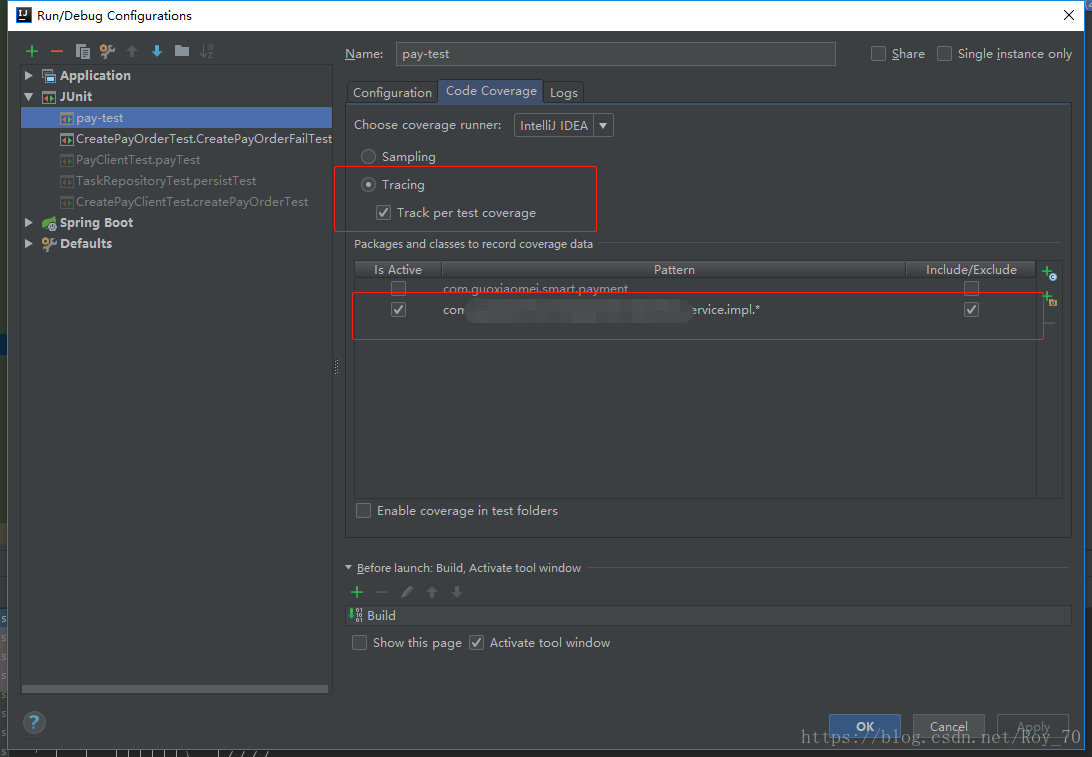Click the JUnit icon beside pay-test
1092x757 pixels.
click(x=67, y=118)
